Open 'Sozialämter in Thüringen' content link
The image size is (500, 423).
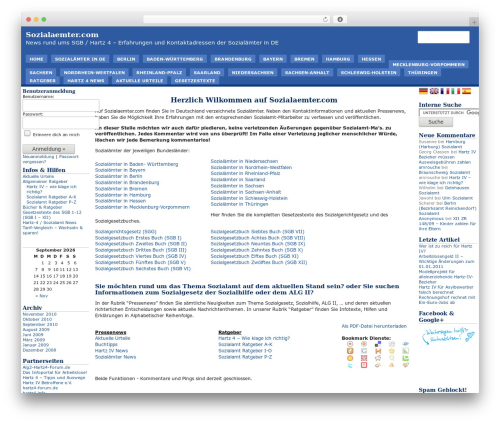(x=239, y=204)
